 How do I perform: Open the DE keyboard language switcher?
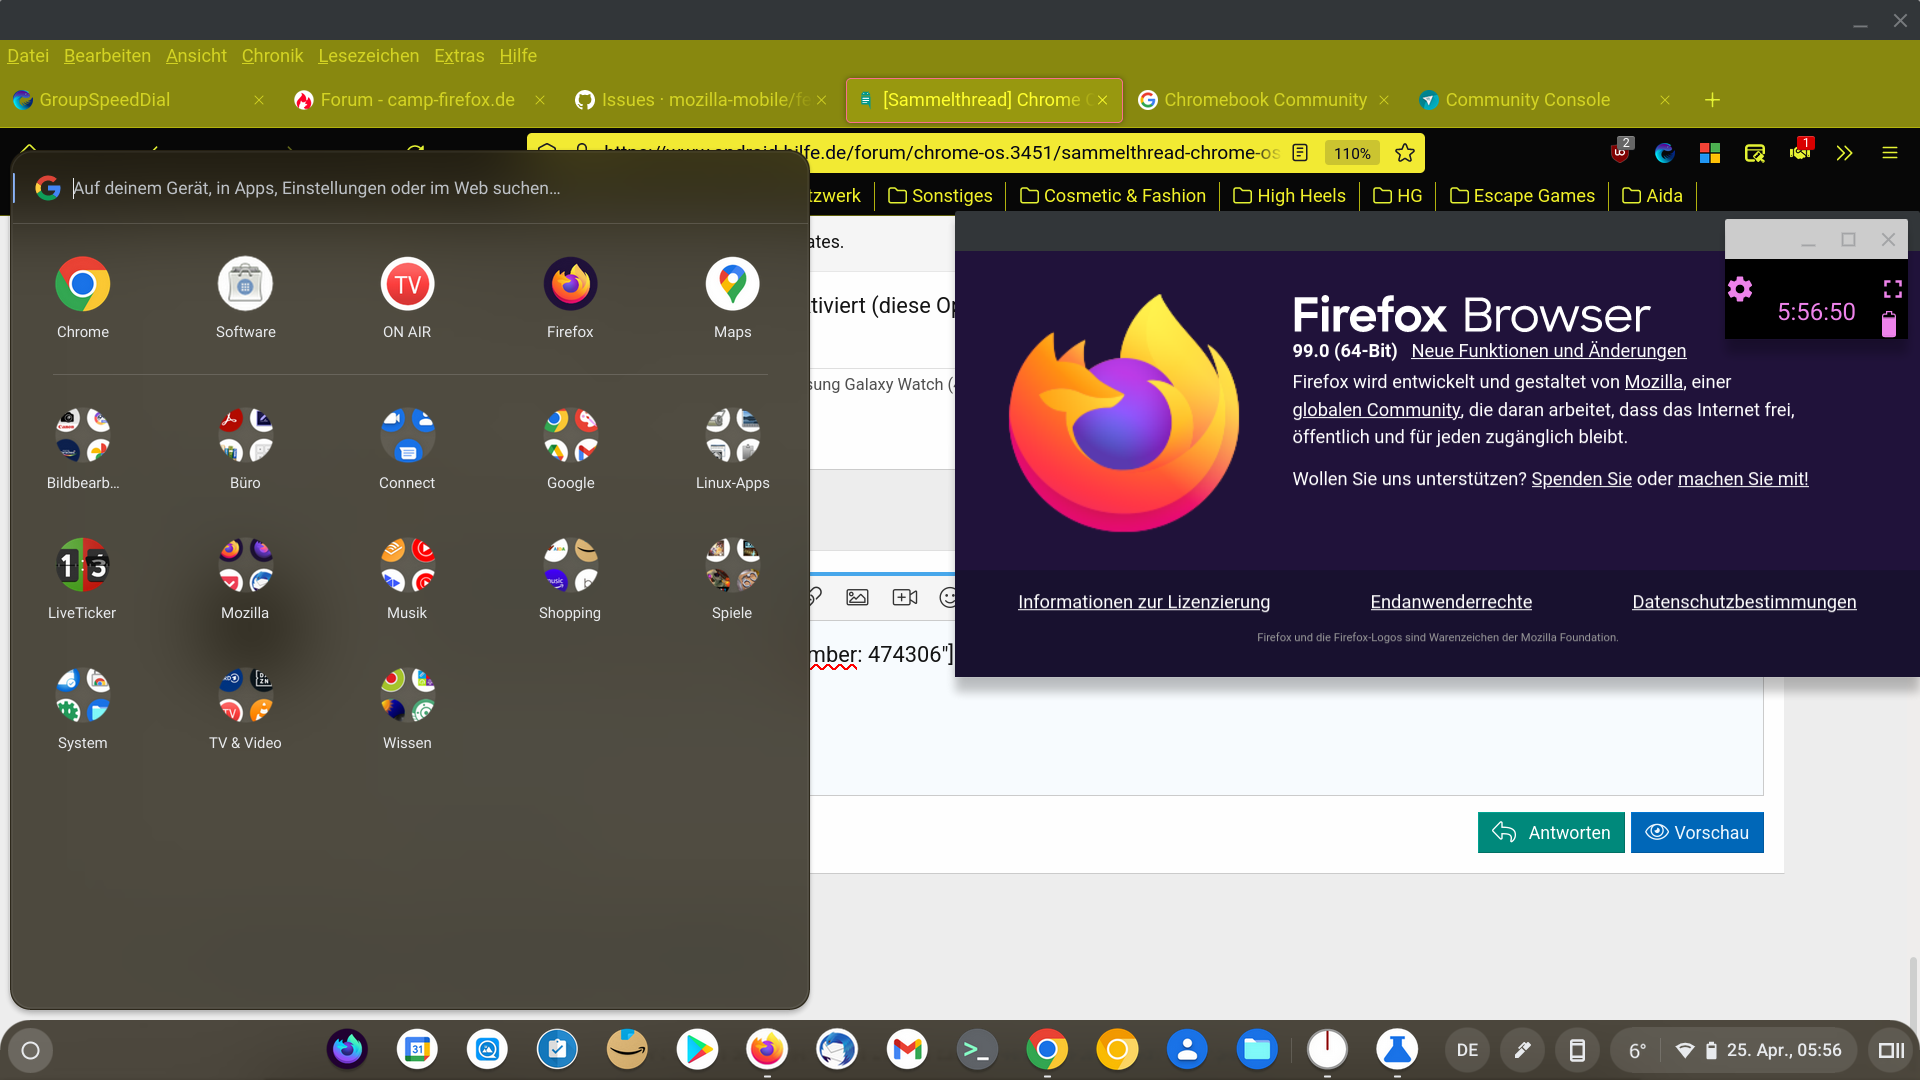(x=1467, y=1050)
